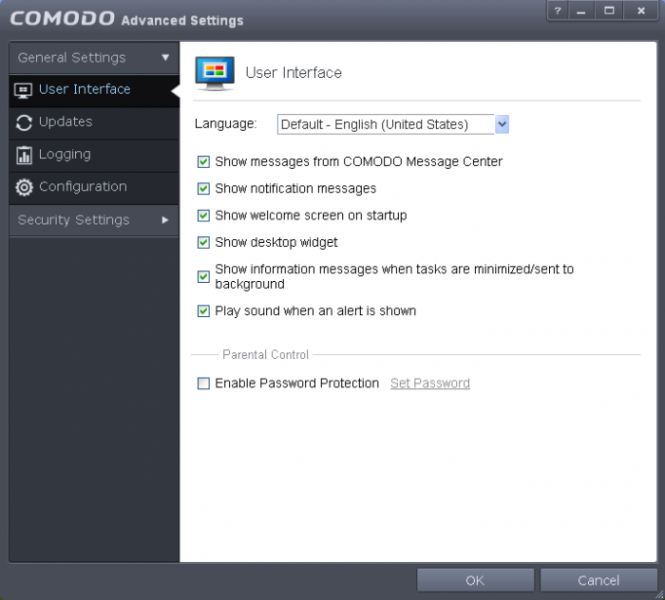Click the User Interface page heading text
665x600 pixels.
(x=293, y=73)
